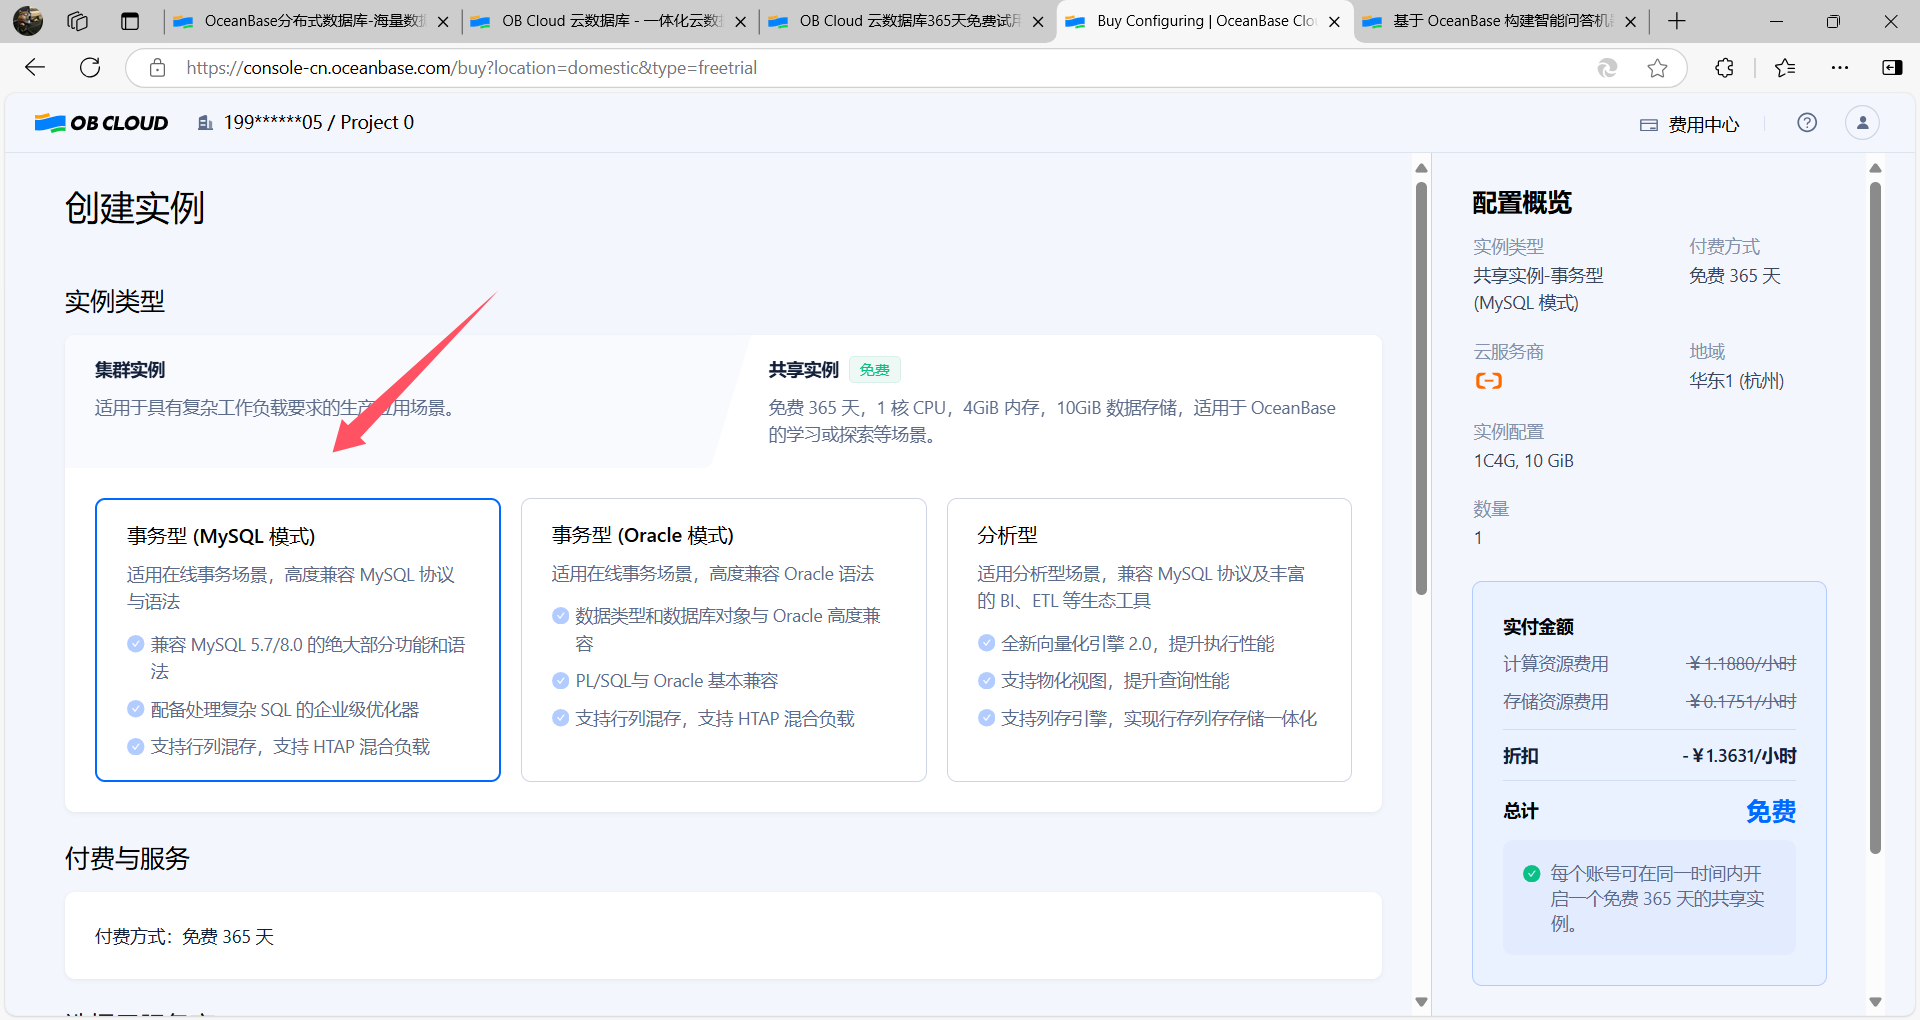Click the 免费 365 天 payment value in overview
1920x1020 pixels.
(1735, 276)
